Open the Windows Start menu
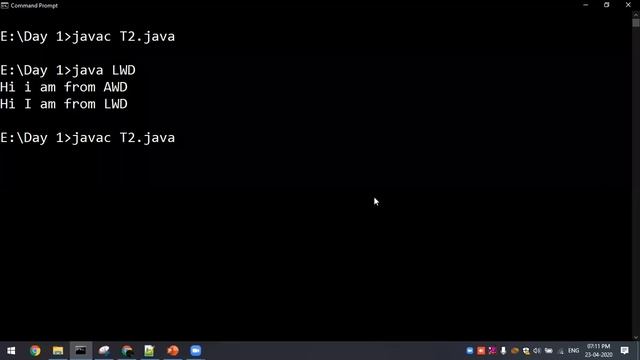 point(11,351)
